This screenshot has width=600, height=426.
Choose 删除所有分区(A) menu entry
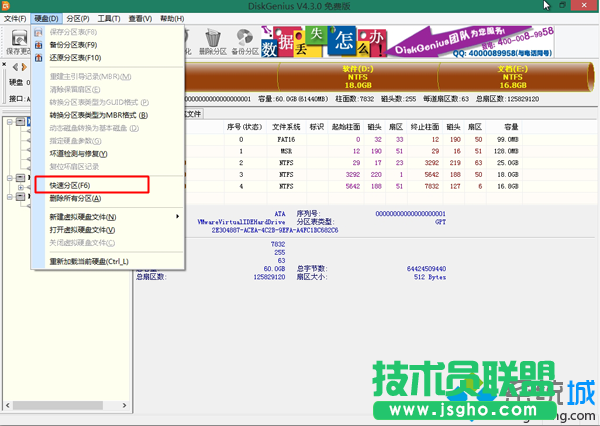pos(75,198)
